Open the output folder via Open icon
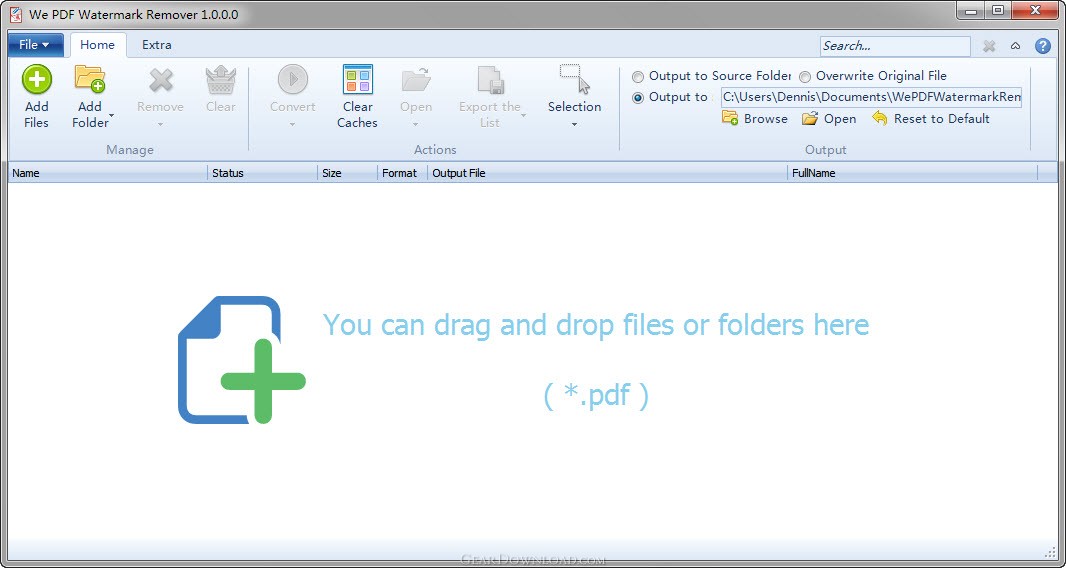1066x568 pixels. point(810,118)
